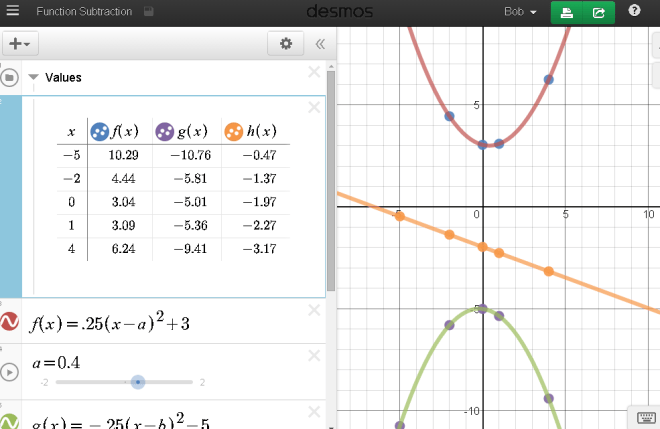Toggle the Values folder icon
Viewport: 660px width, 429px height.
click(9, 77)
